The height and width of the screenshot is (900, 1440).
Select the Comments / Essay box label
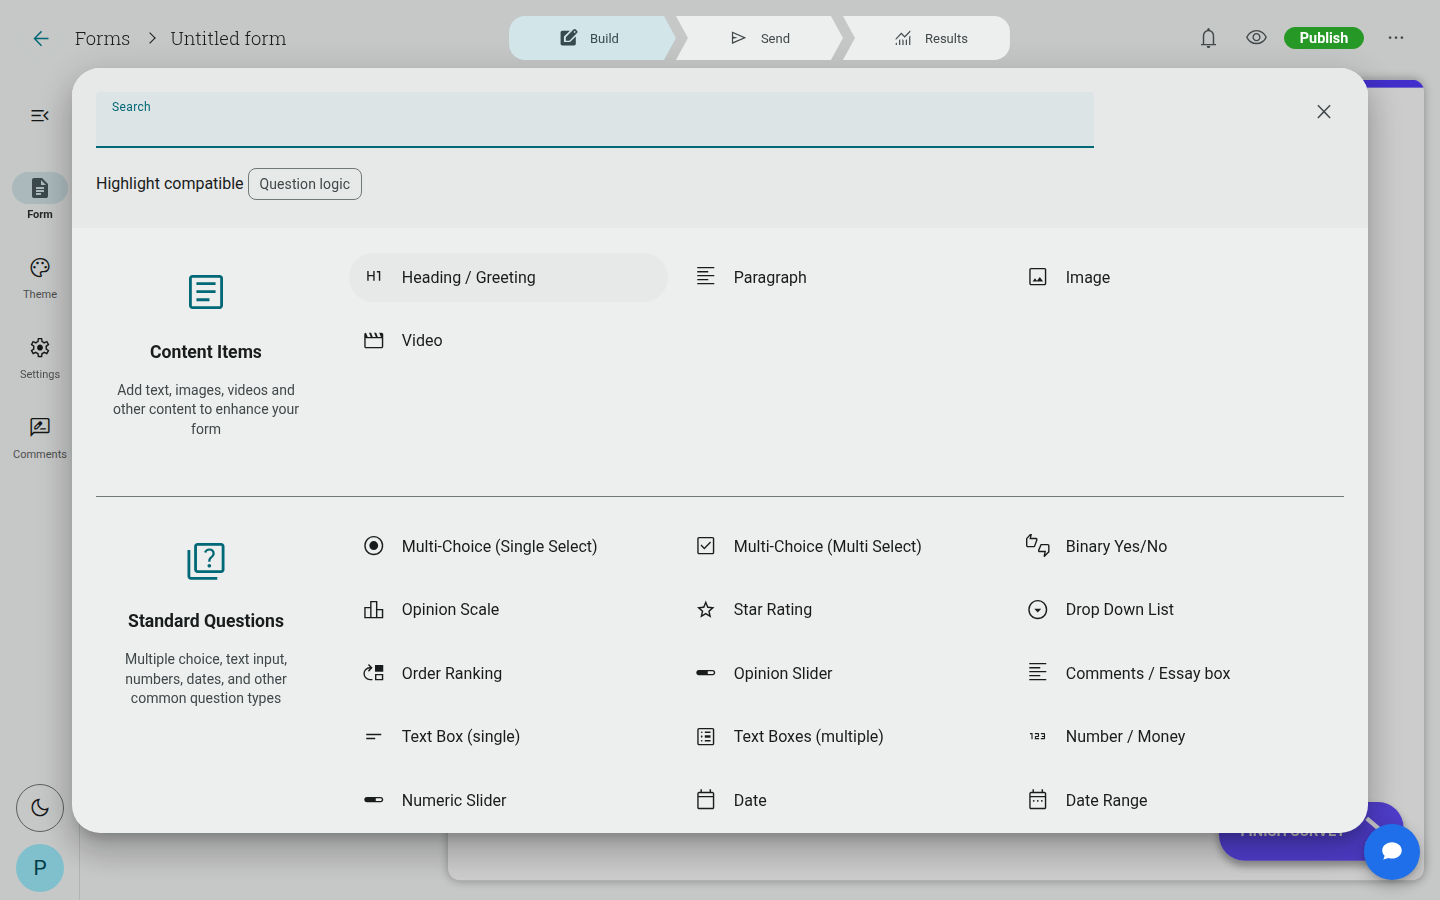pyautogui.click(x=1148, y=673)
